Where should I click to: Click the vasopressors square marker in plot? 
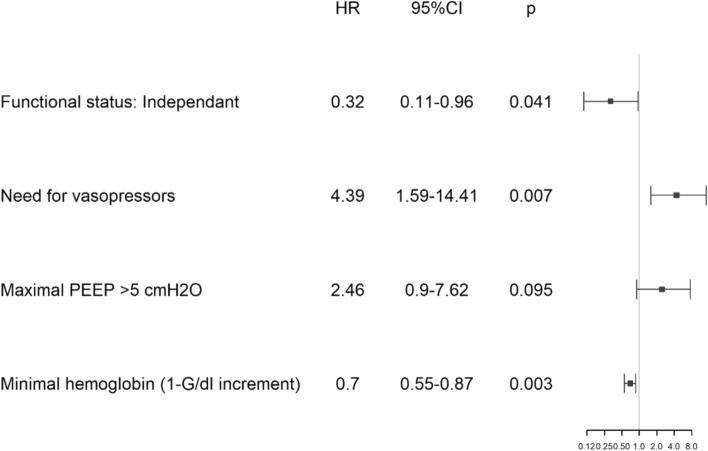point(677,195)
